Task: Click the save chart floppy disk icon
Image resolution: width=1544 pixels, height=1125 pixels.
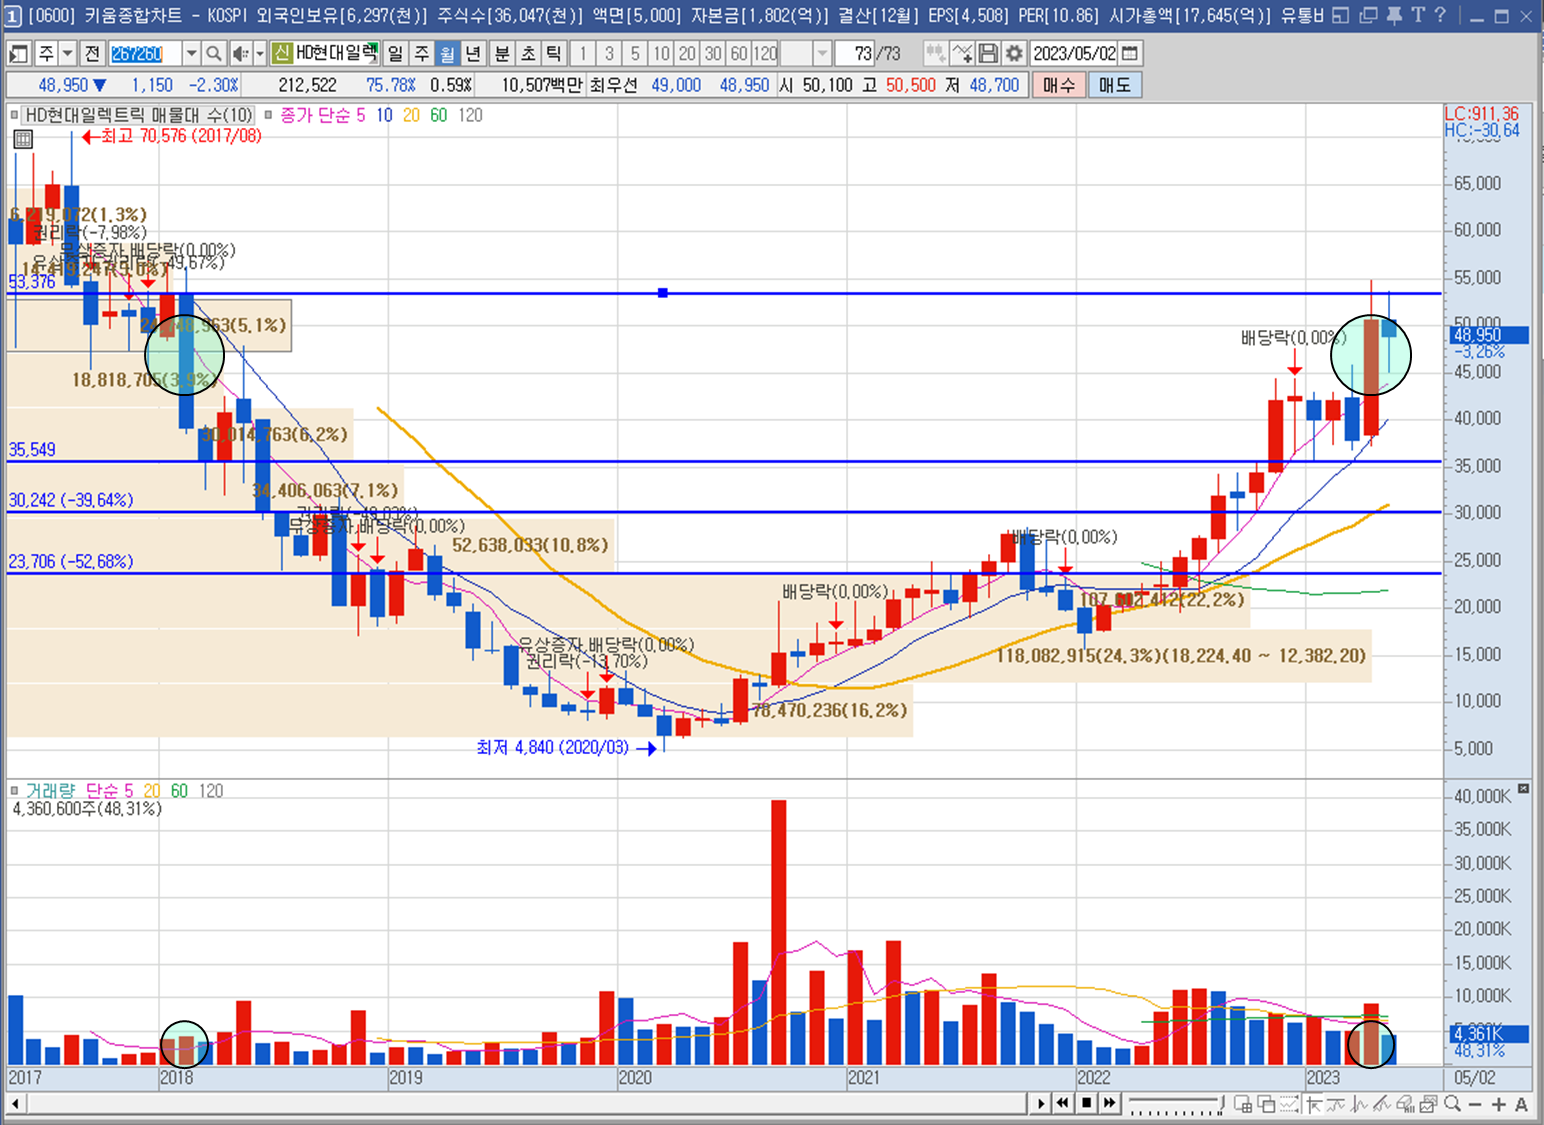Action: [x=988, y=54]
